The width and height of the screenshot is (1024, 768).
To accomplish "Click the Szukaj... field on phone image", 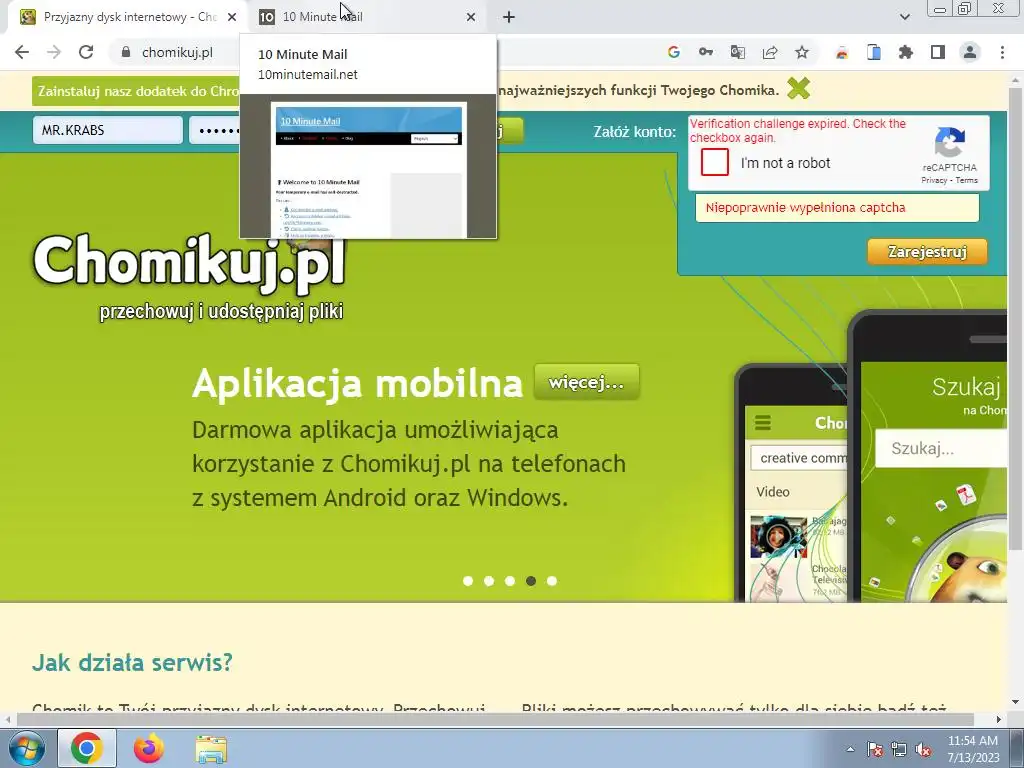I will 940,449.
